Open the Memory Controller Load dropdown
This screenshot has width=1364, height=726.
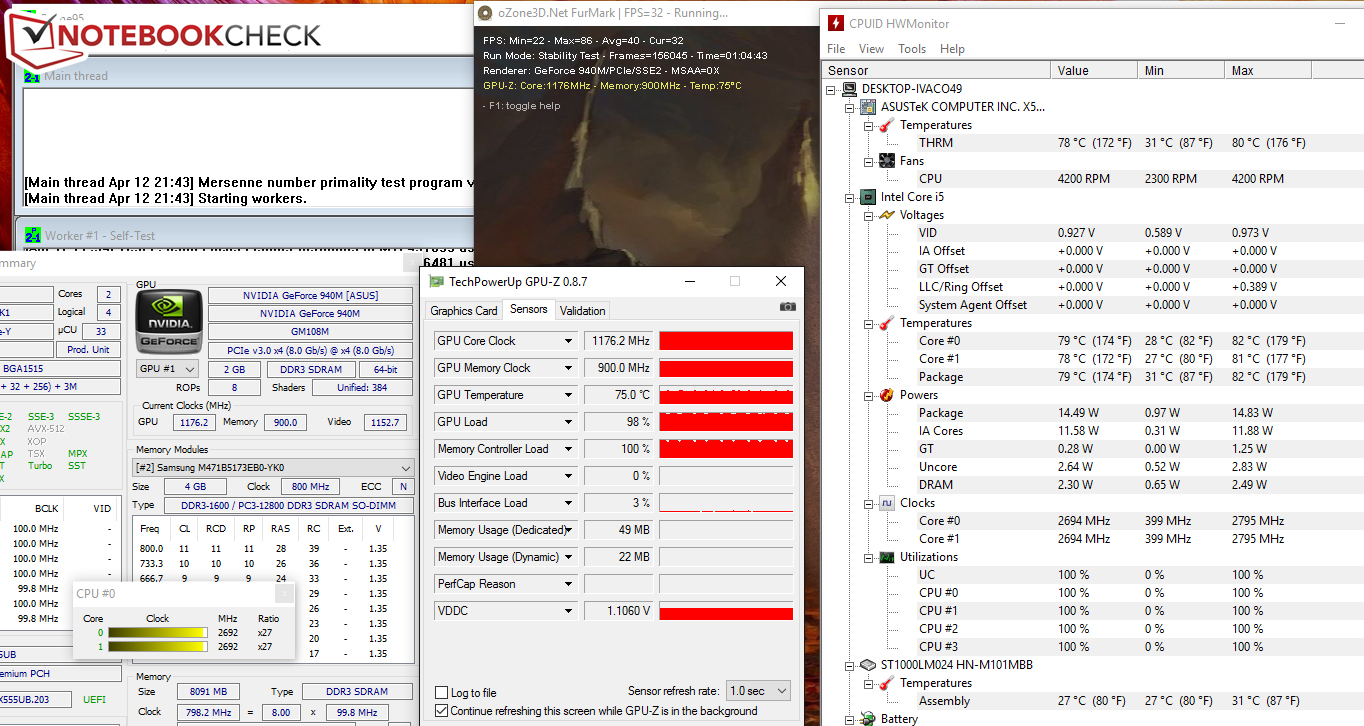click(x=569, y=449)
